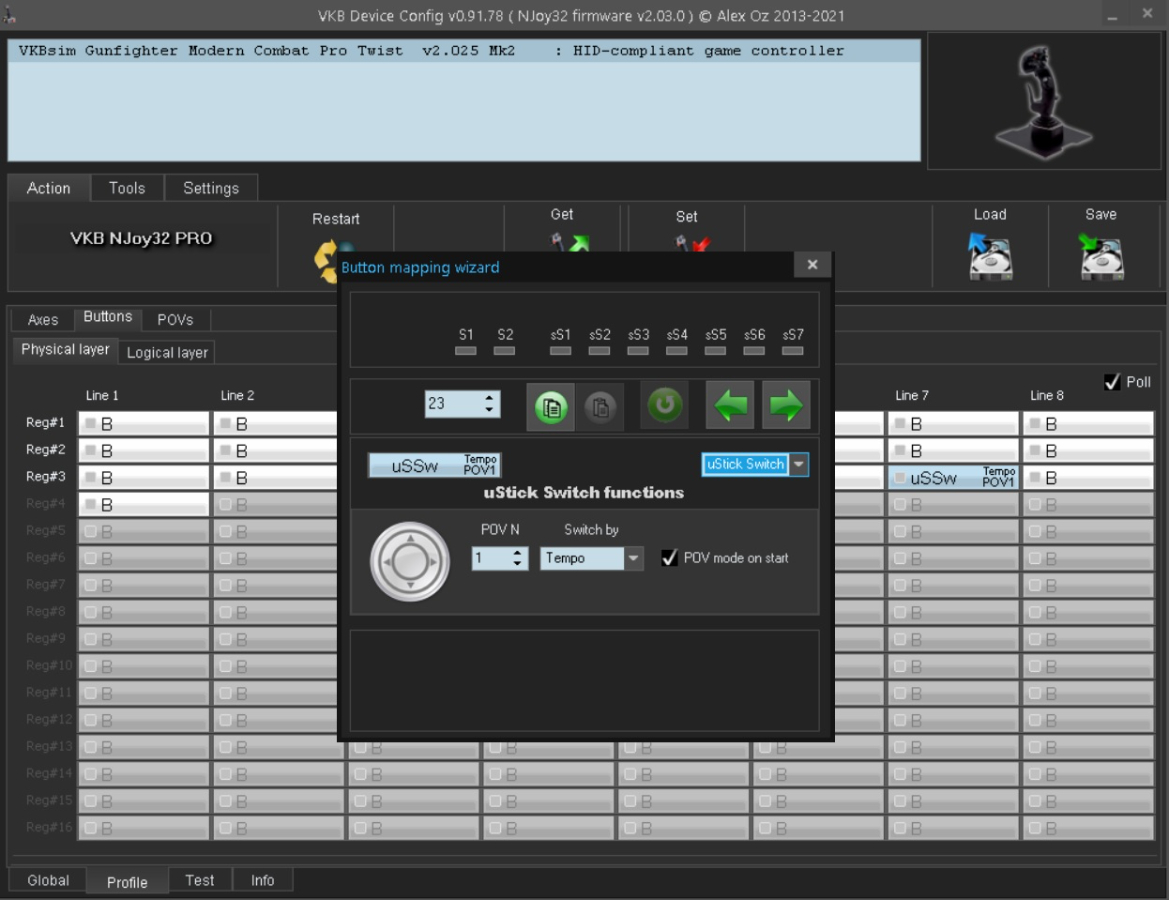Click the Set settings to device icon
Image resolution: width=1169 pixels, height=900 pixels.
(693, 242)
